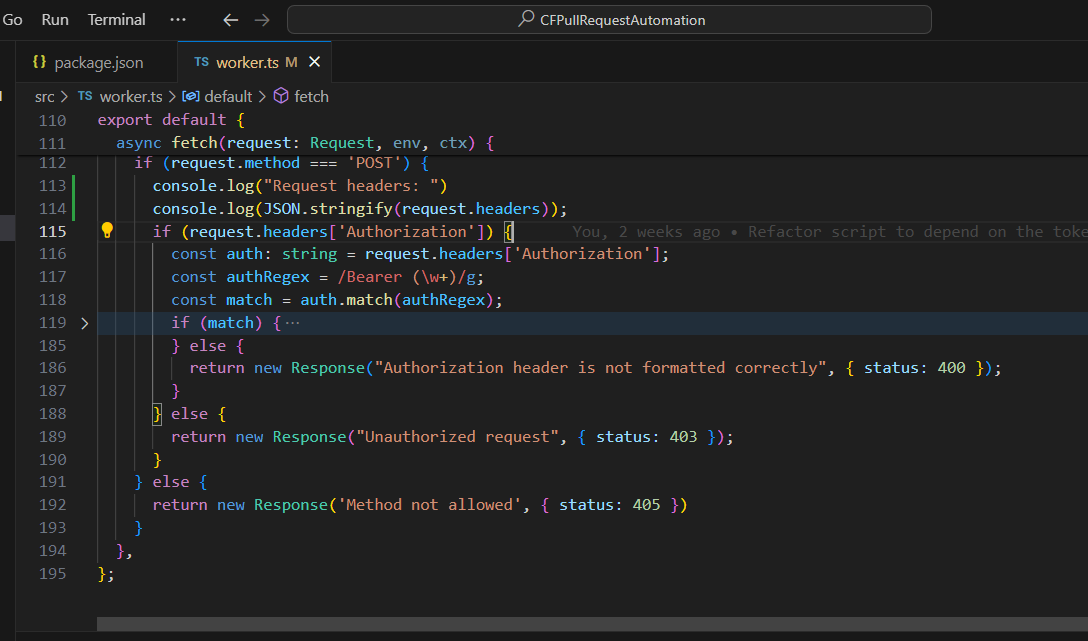
Task: Expand the folded block at line 119
Action: pyautogui.click(x=84, y=323)
